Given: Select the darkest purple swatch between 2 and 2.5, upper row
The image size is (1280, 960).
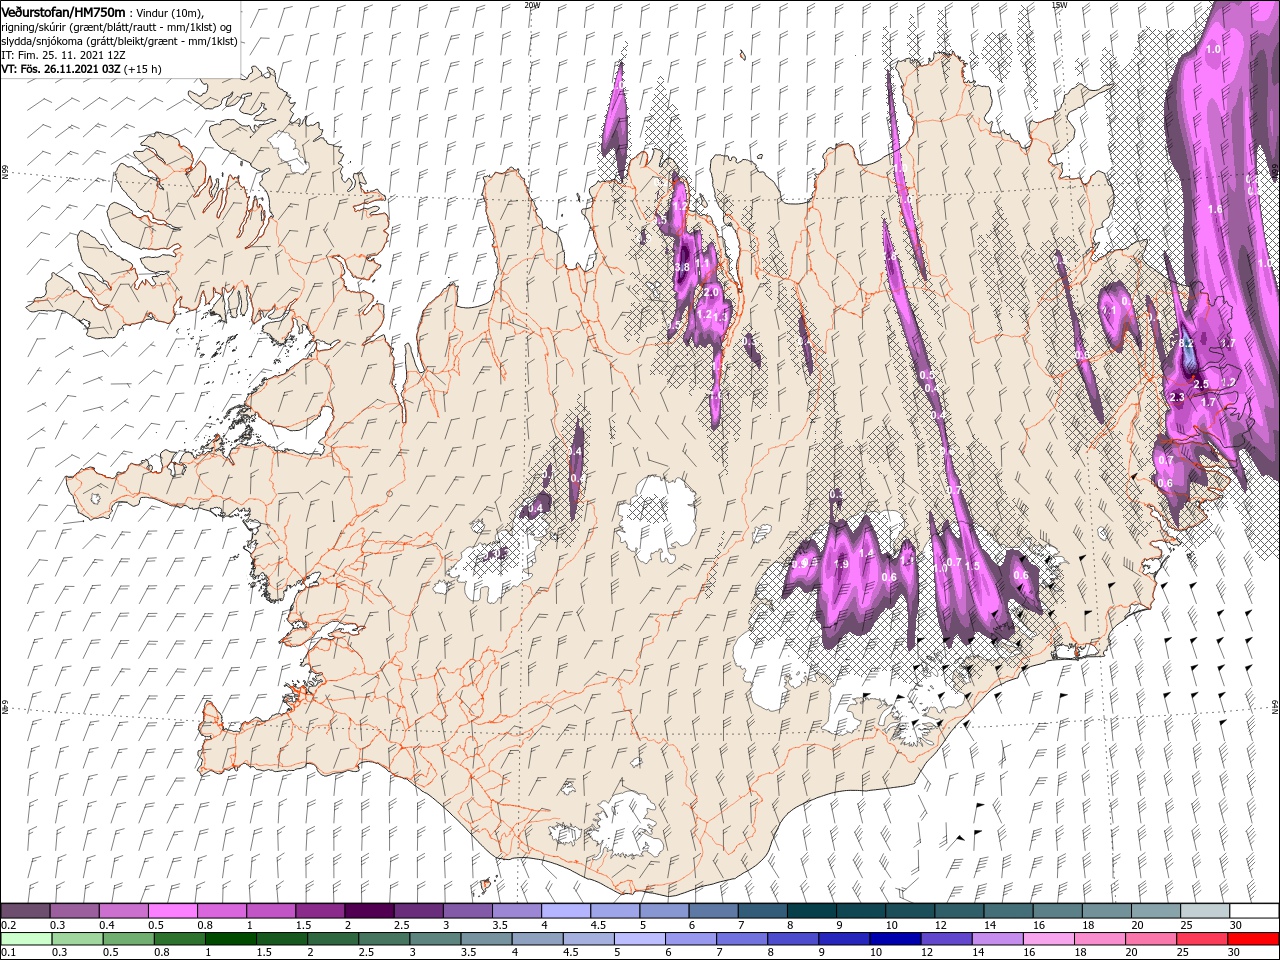Looking at the screenshot, I should click(x=369, y=911).
